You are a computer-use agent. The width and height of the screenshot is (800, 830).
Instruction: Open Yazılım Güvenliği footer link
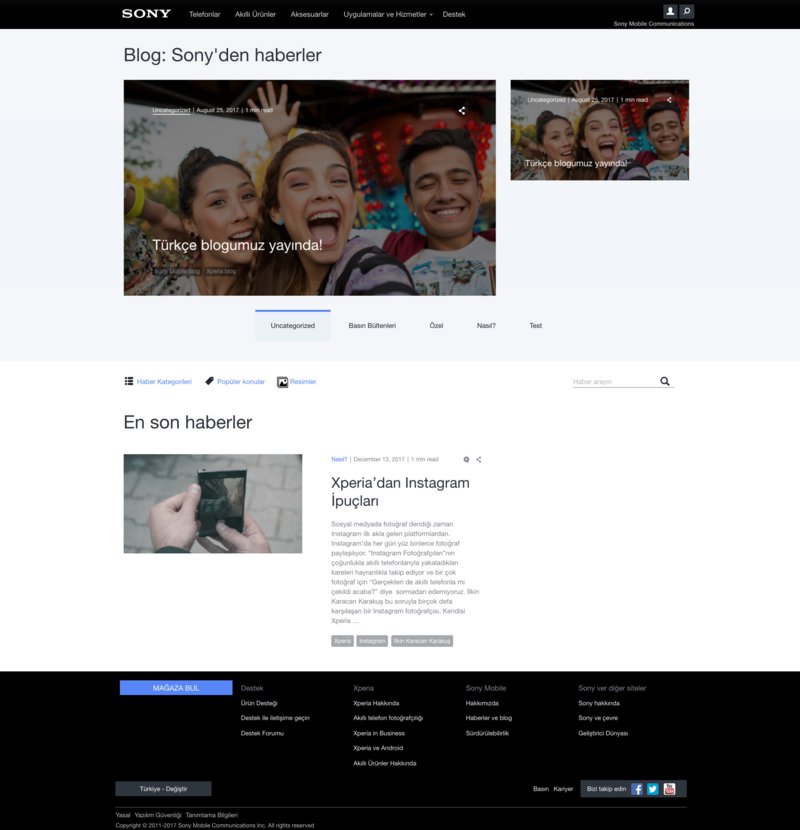(158, 815)
